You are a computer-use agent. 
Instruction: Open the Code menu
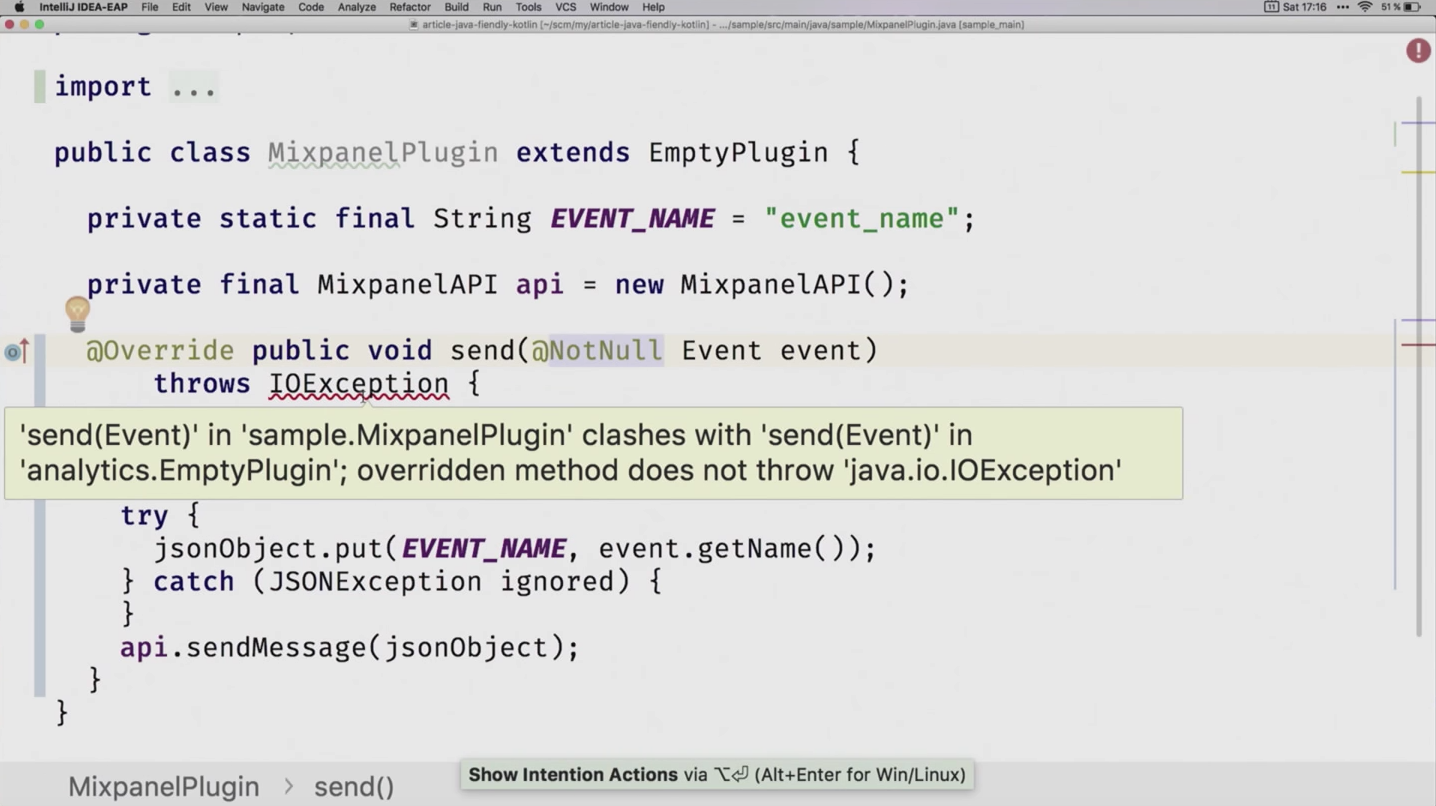(311, 7)
